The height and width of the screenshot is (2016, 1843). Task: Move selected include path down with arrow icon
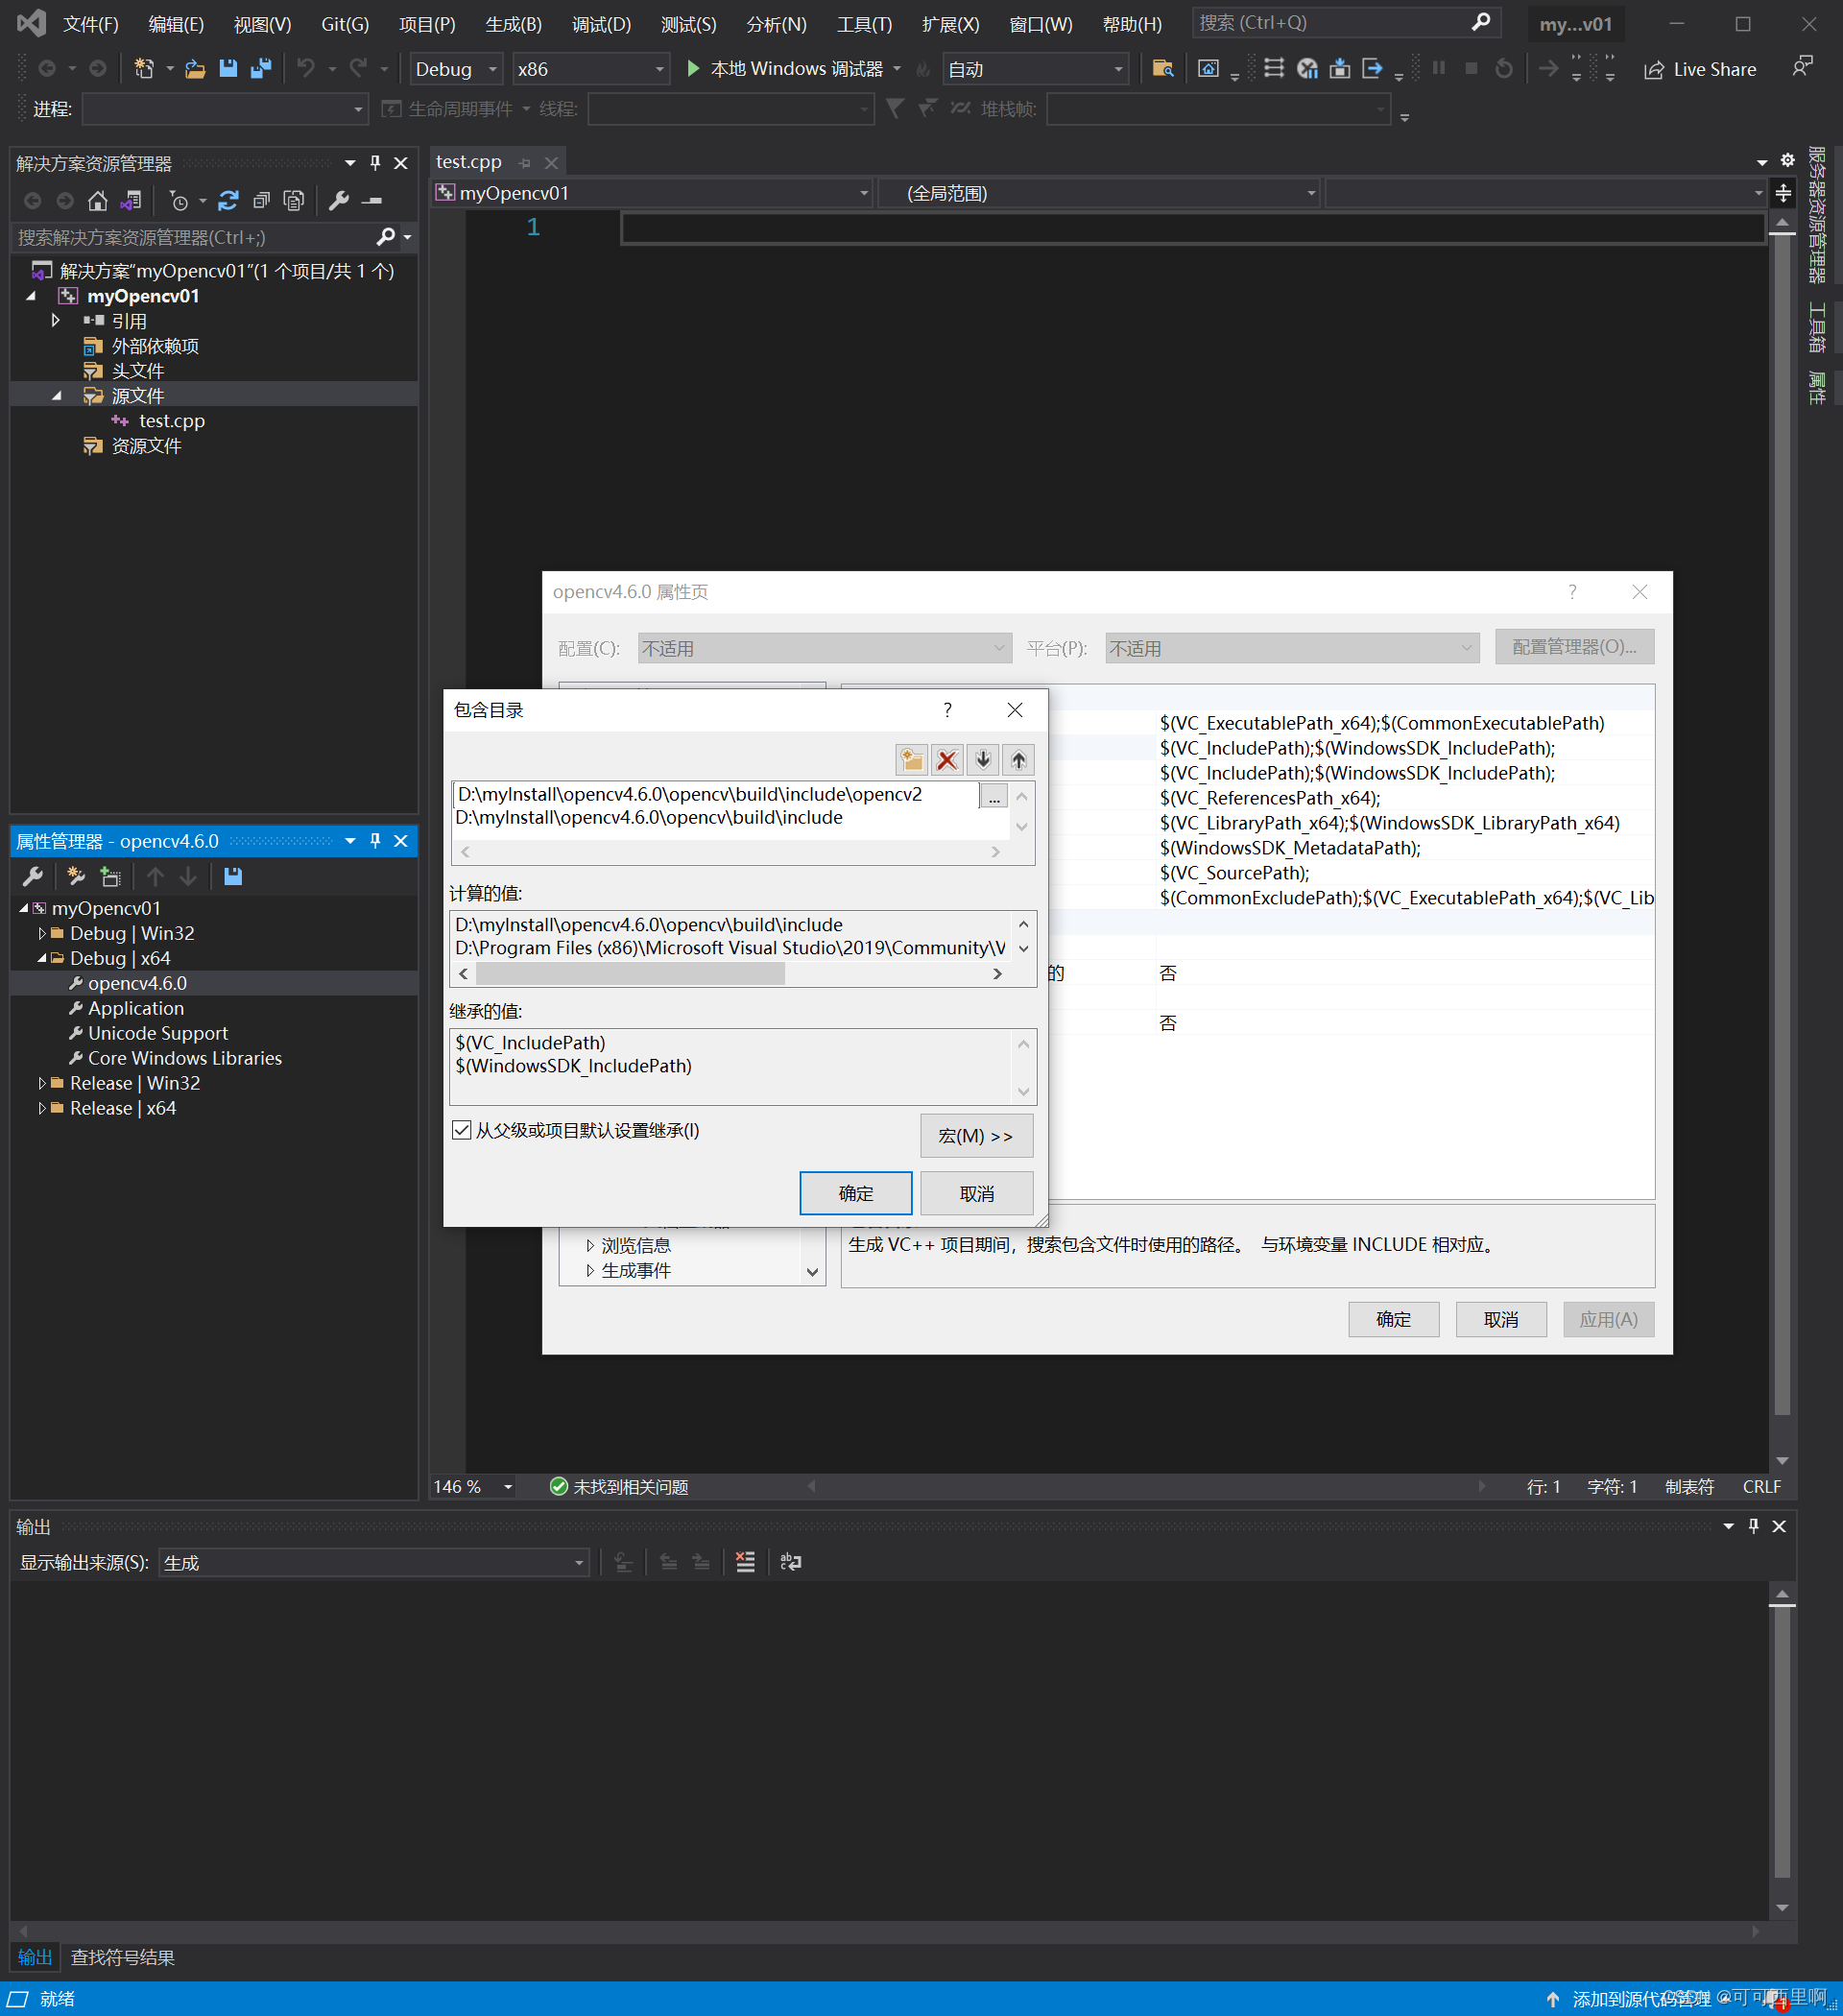tap(982, 760)
